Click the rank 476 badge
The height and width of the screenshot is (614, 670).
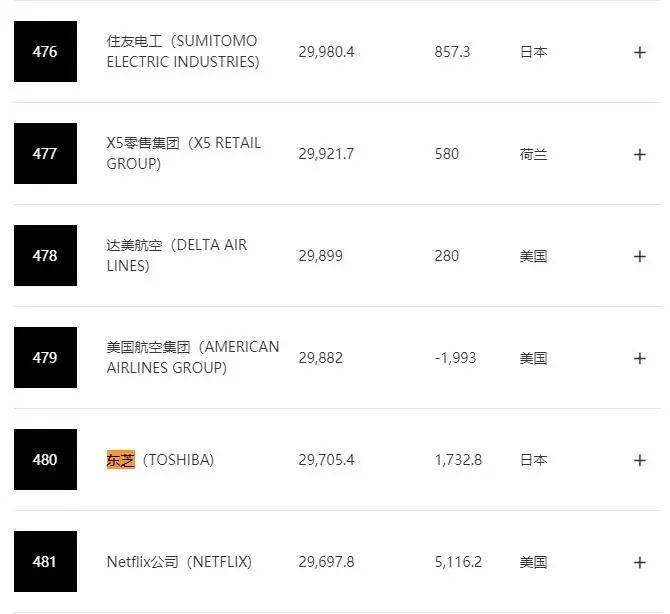pyautogui.click(x=45, y=52)
